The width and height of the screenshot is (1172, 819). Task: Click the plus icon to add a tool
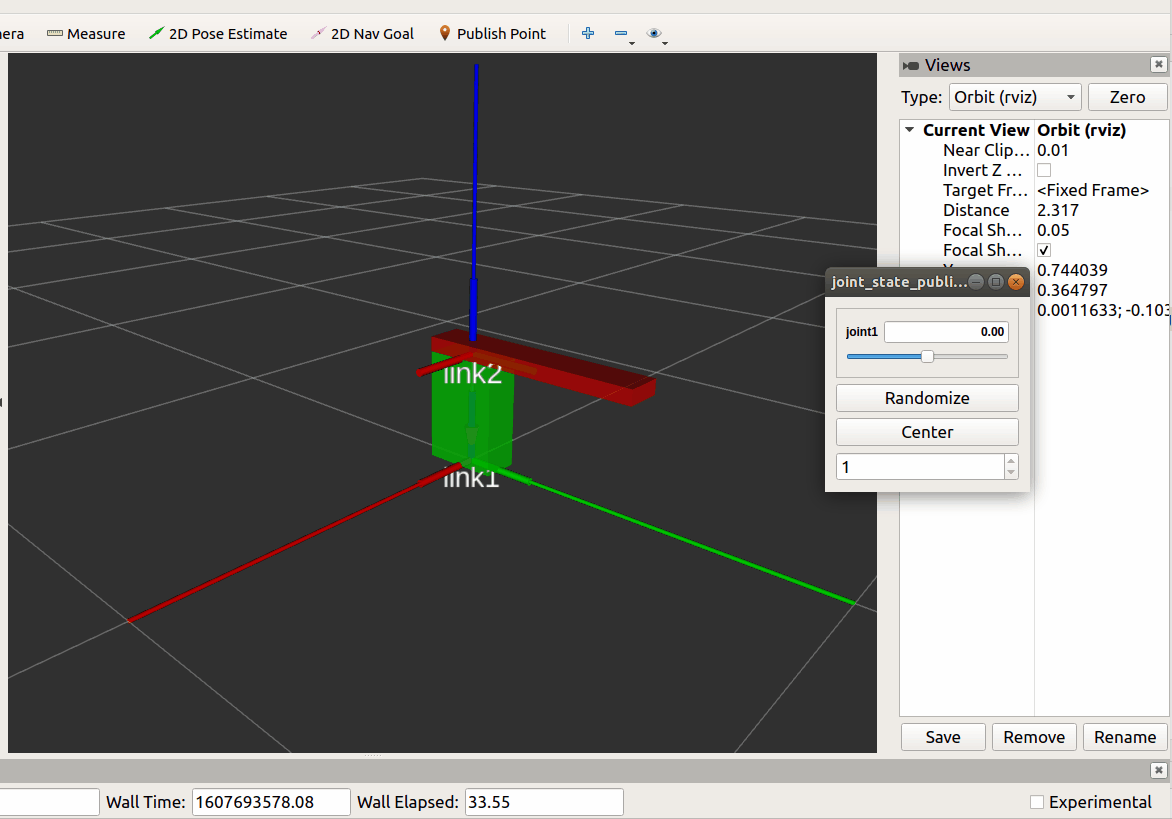(x=588, y=33)
